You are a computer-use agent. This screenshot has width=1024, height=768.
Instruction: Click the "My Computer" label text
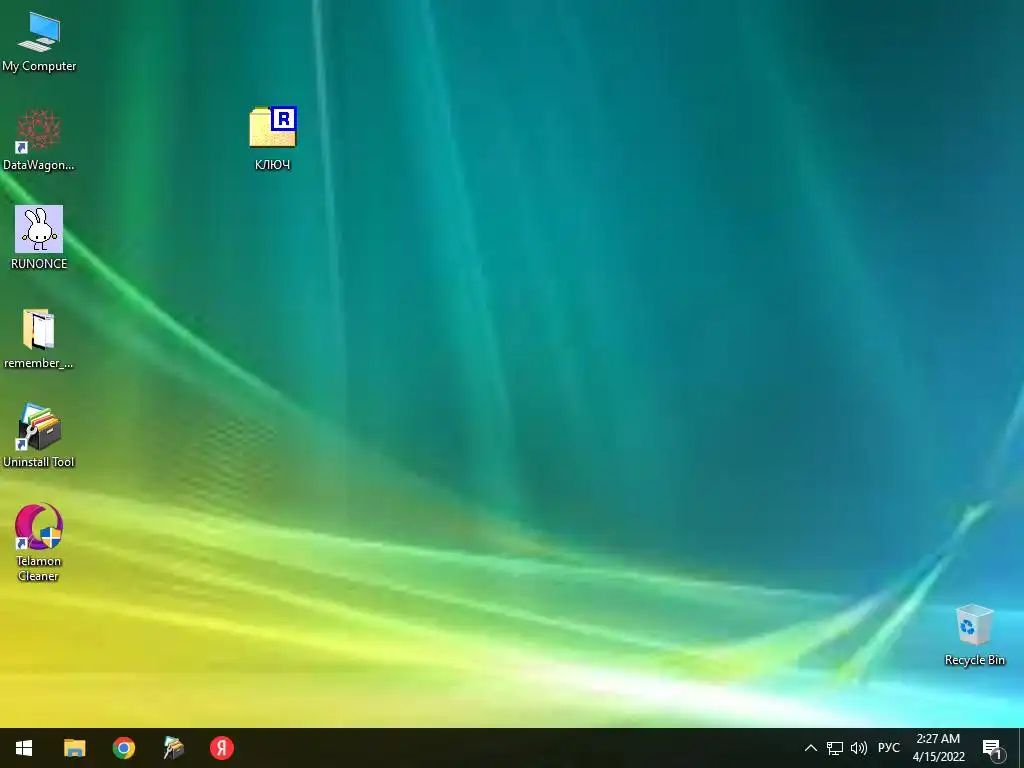(39, 66)
